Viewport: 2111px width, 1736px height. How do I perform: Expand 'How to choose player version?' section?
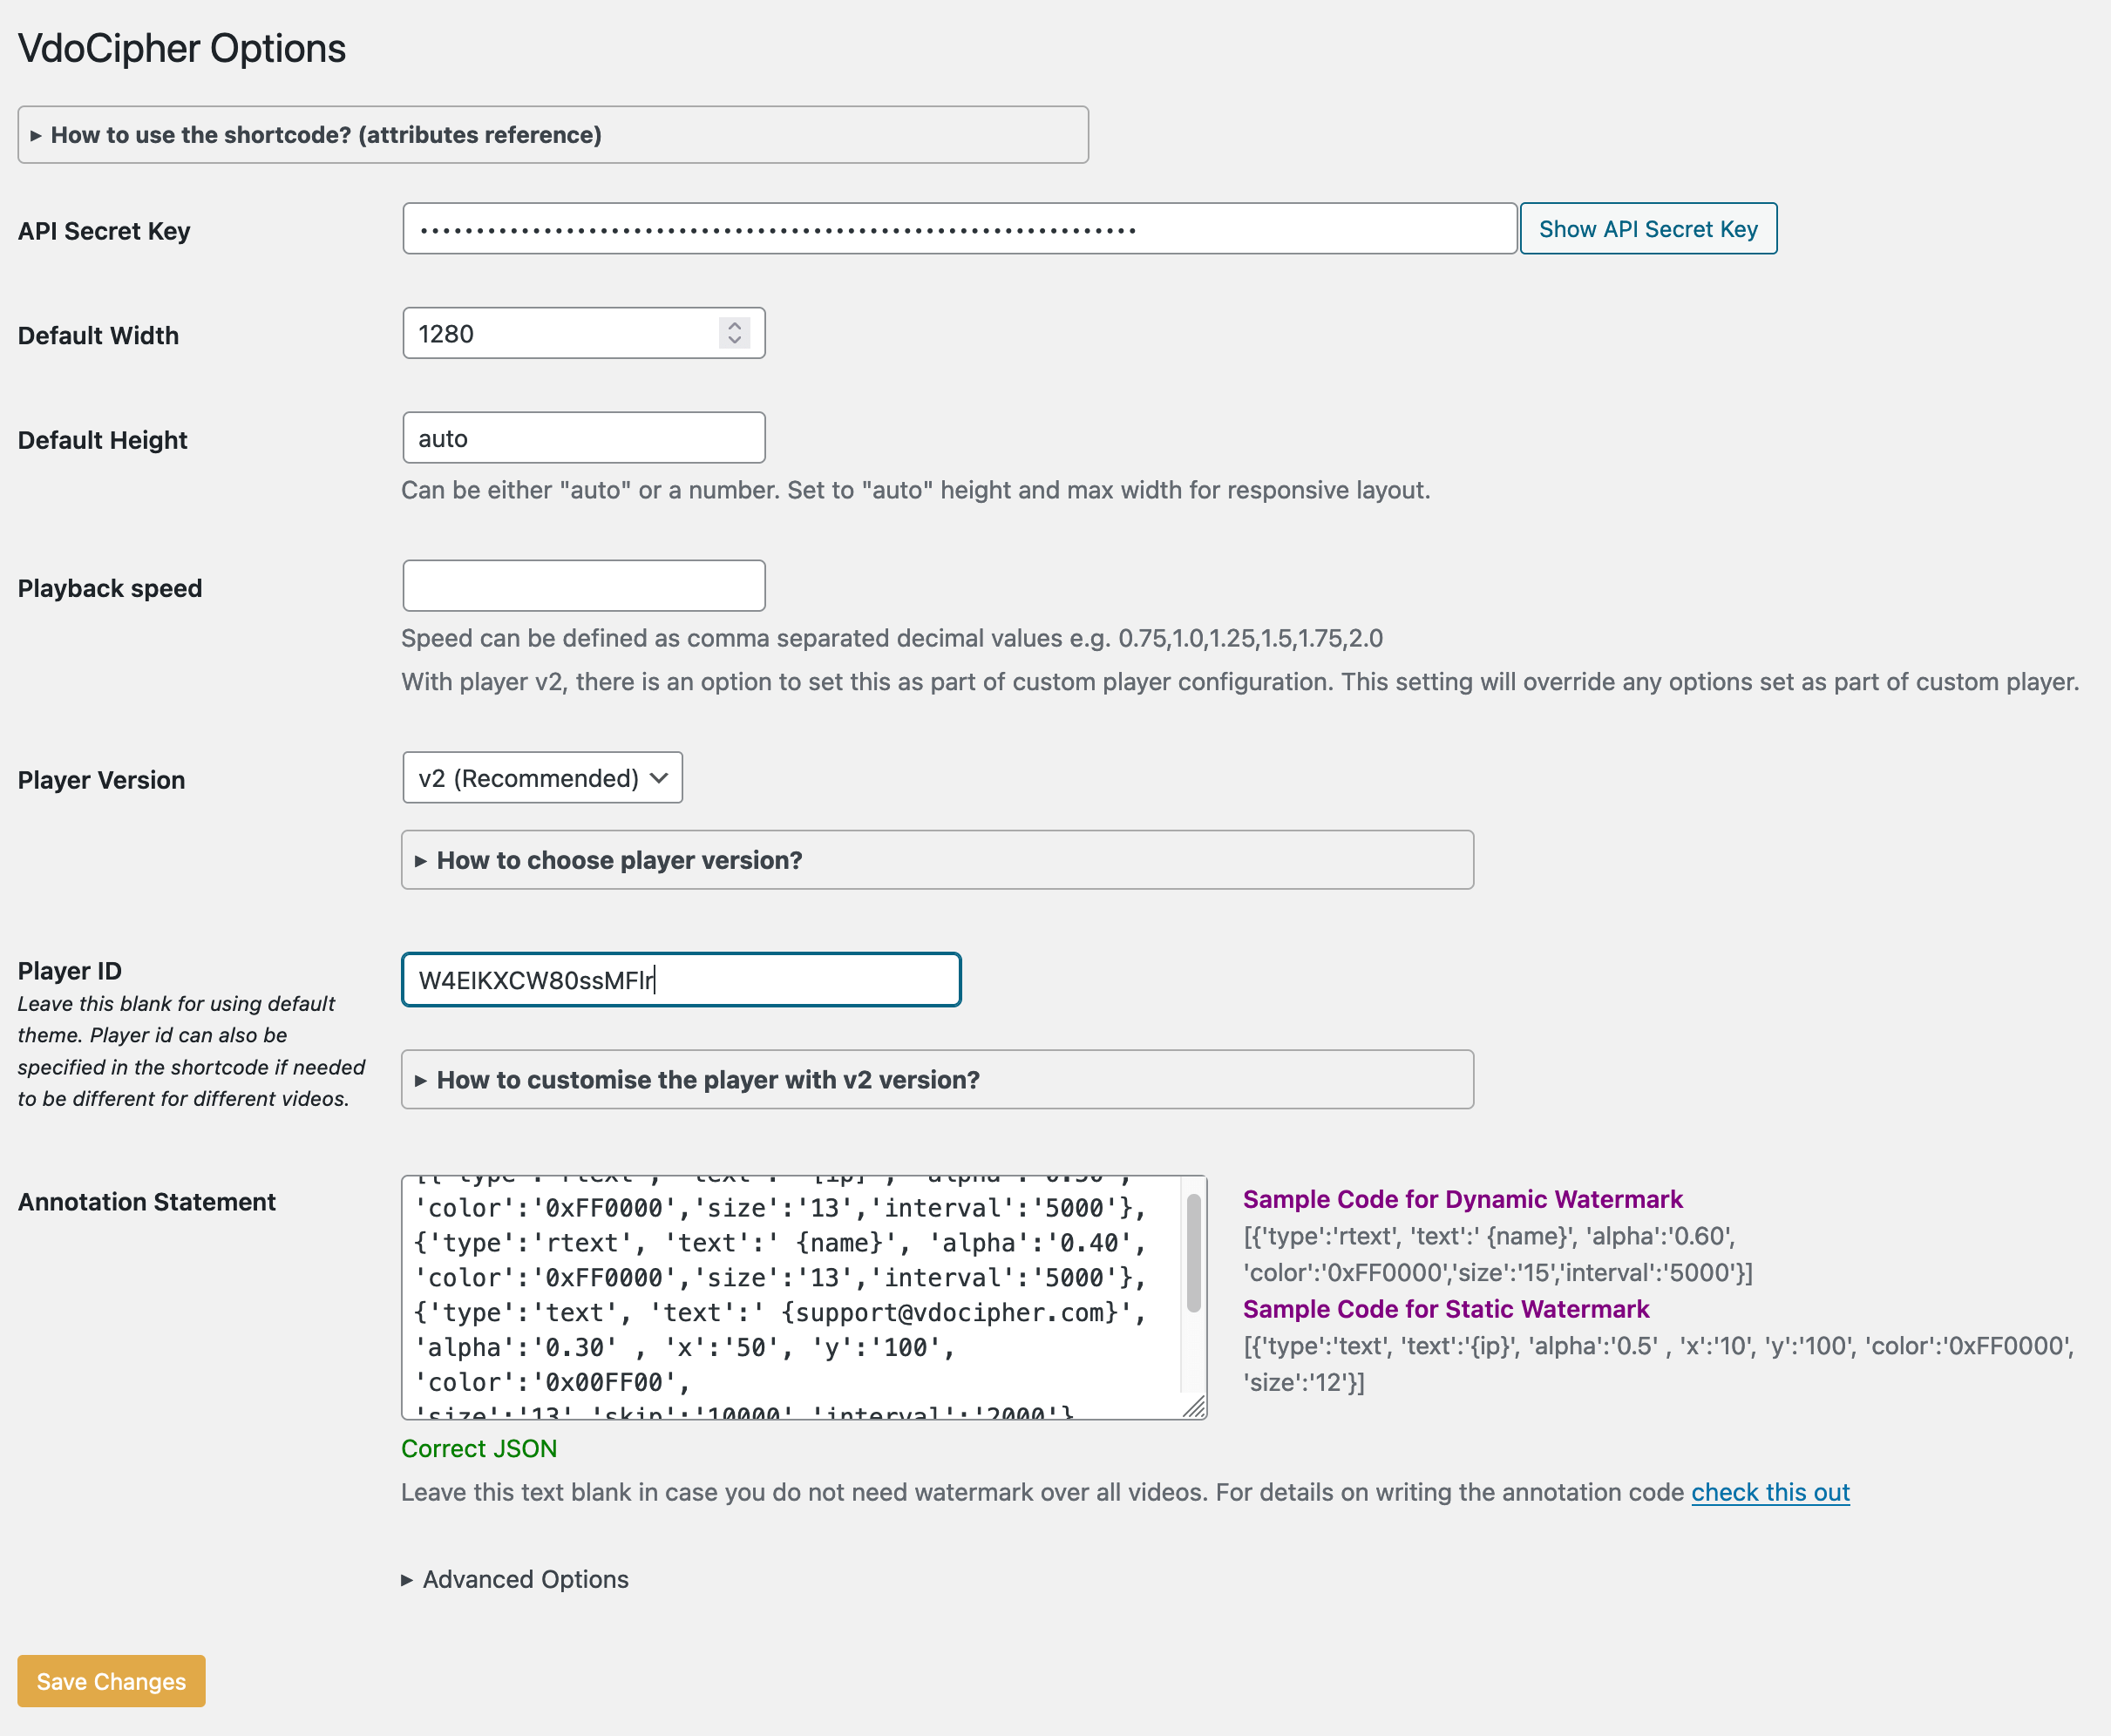pyautogui.click(x=936, y=859)
